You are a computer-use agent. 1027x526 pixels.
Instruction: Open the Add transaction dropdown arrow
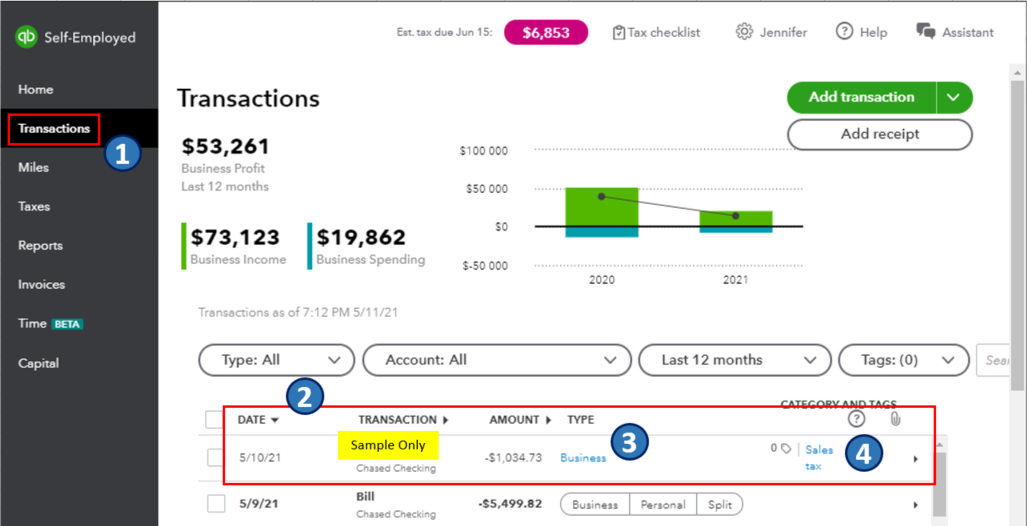[954, 97]
